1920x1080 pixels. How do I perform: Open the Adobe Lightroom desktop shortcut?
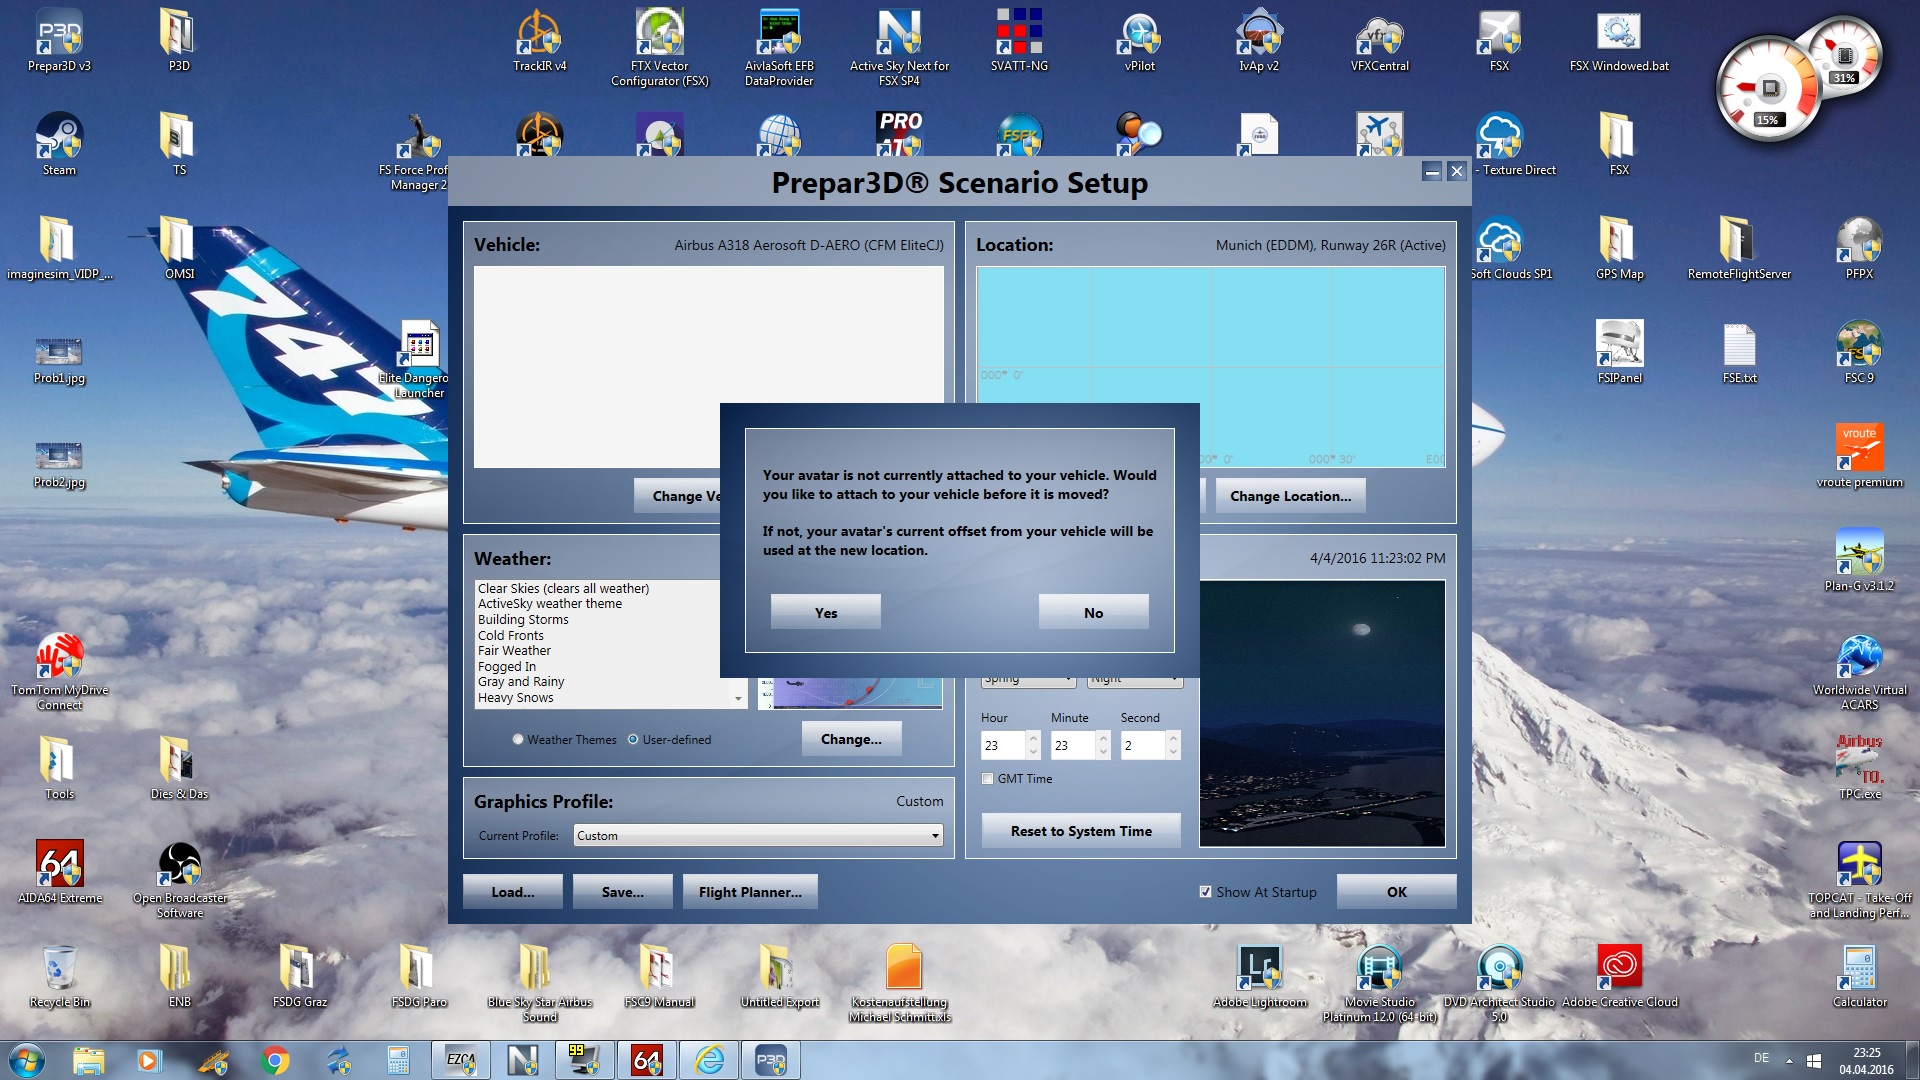1259,976
